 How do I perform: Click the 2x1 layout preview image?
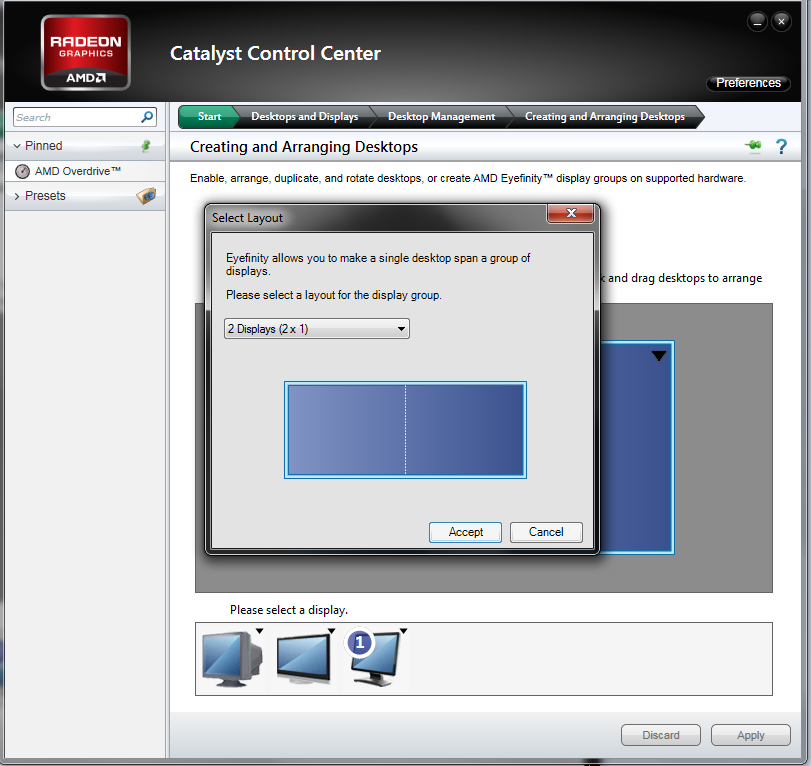pos(406,430)
